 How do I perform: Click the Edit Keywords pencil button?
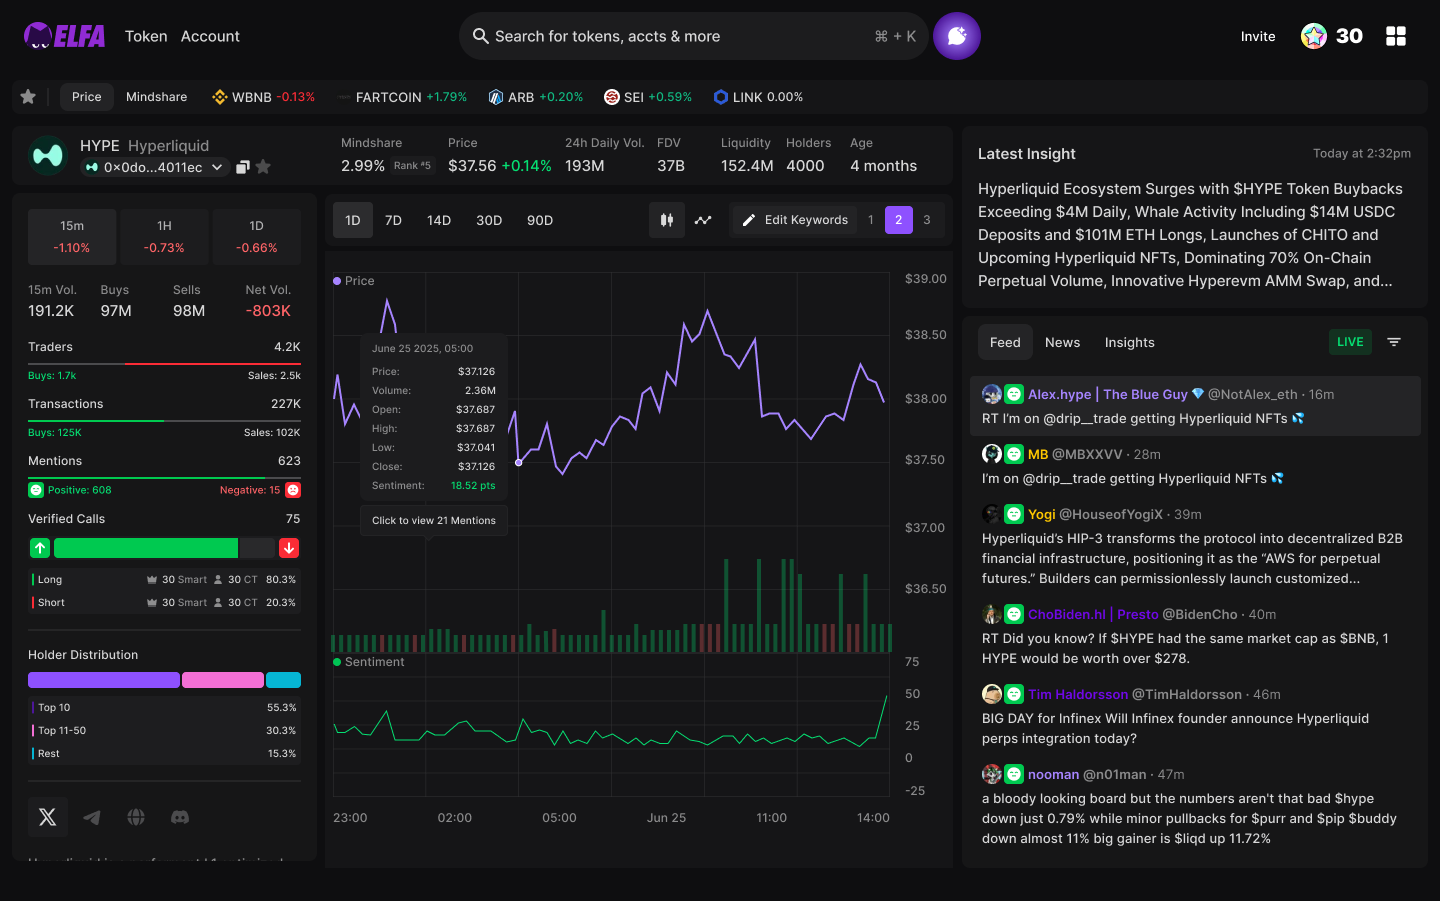(795, 220)
